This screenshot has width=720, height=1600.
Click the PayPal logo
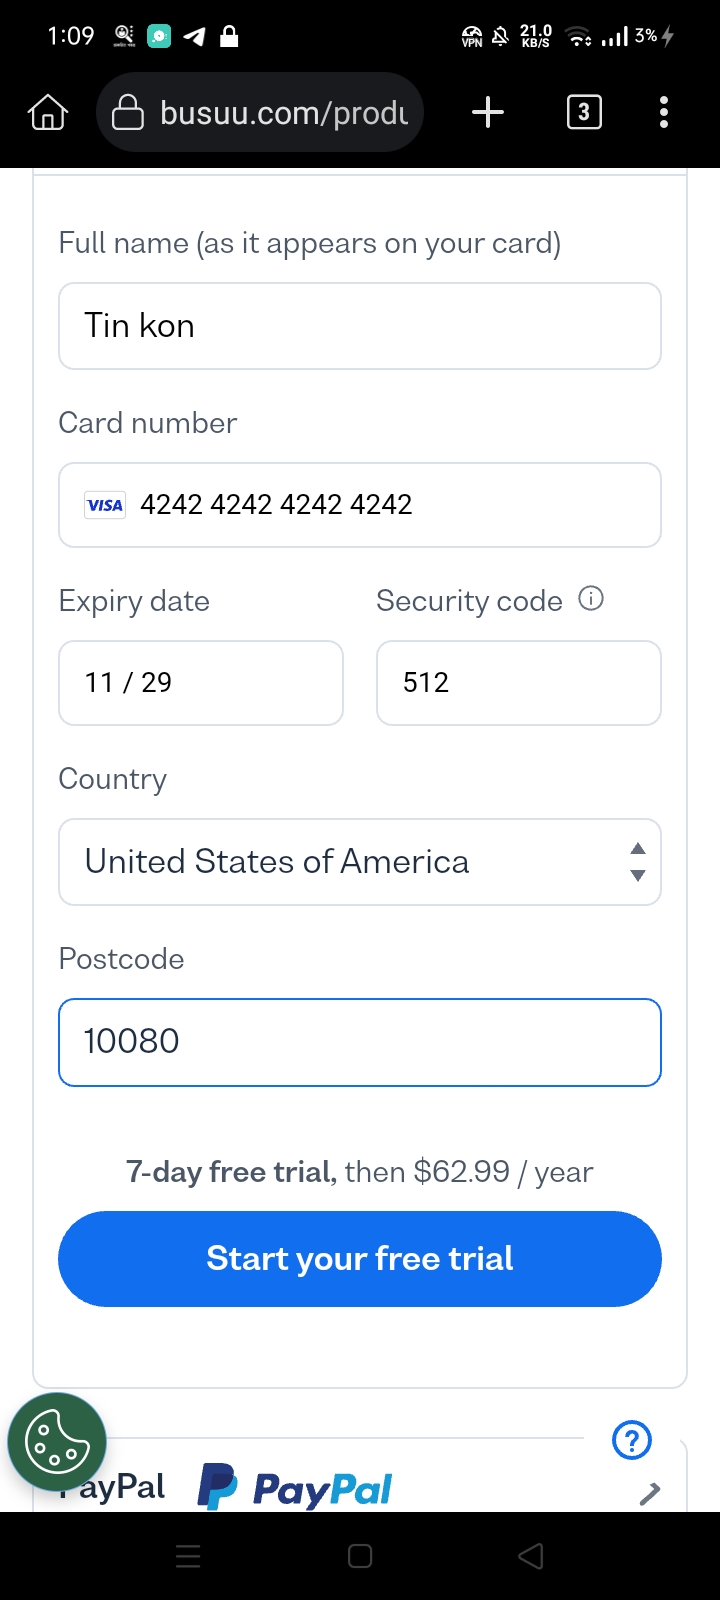coord(294,1488)
